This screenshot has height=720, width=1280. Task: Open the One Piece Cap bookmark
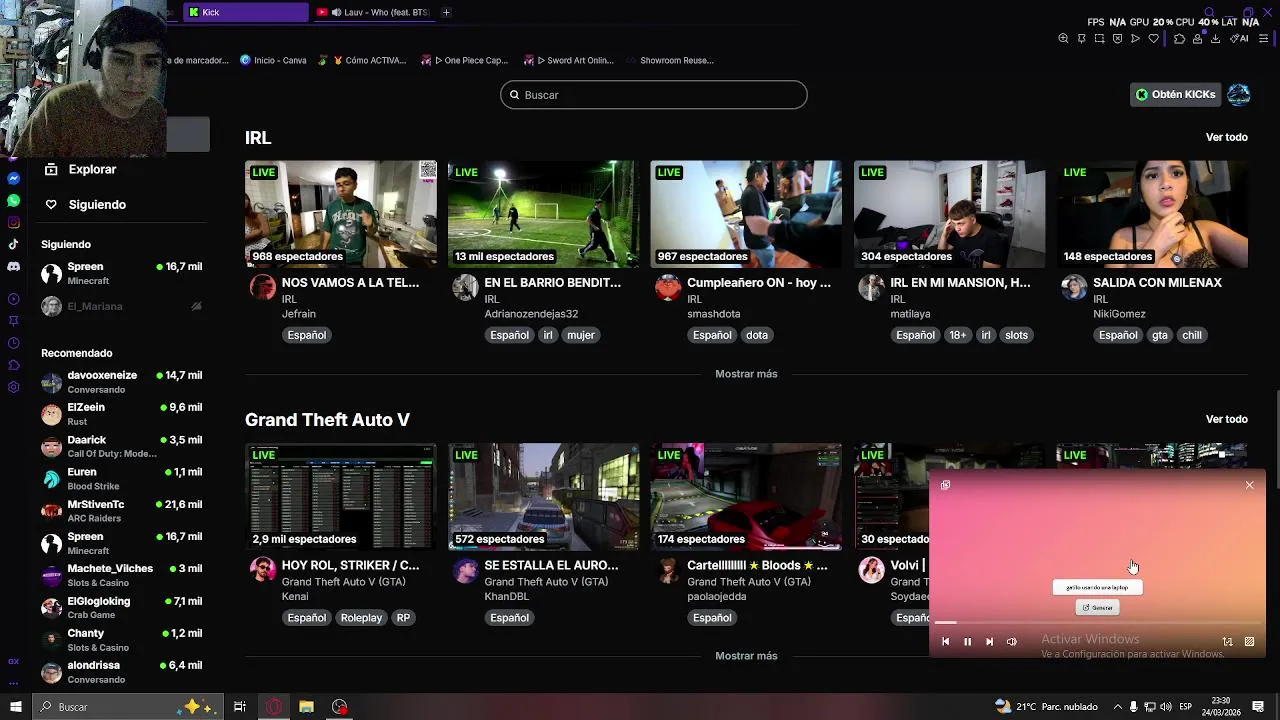465,60
